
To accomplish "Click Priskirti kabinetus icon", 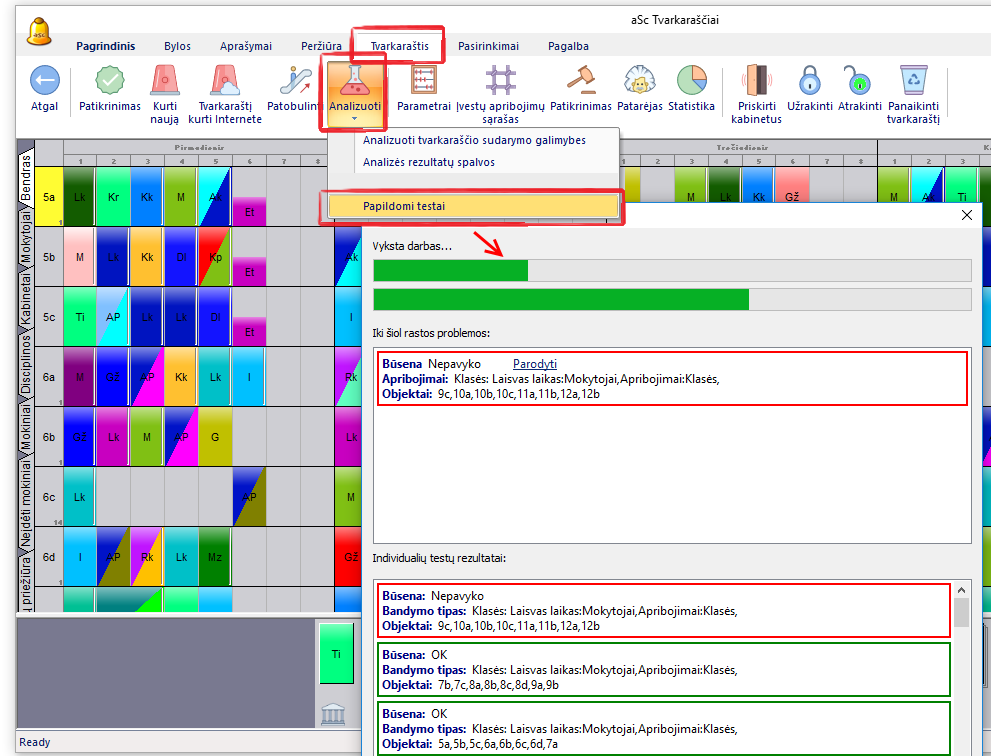I will (x=756, y=82).
